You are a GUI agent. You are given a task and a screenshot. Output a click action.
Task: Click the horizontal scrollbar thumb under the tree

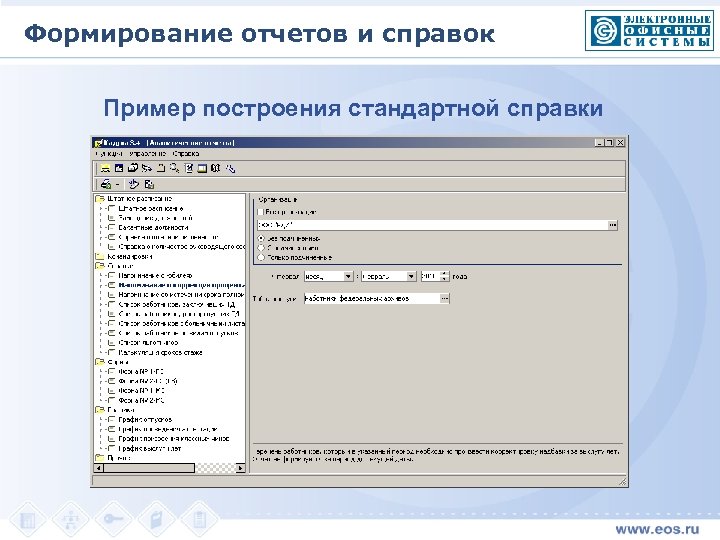pyautogui.click(x=149, y=468)
